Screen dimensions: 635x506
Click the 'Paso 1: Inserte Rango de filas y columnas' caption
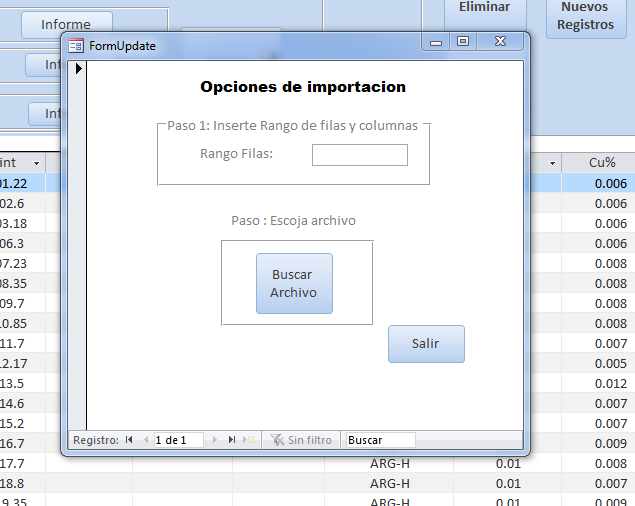point(292,126)
